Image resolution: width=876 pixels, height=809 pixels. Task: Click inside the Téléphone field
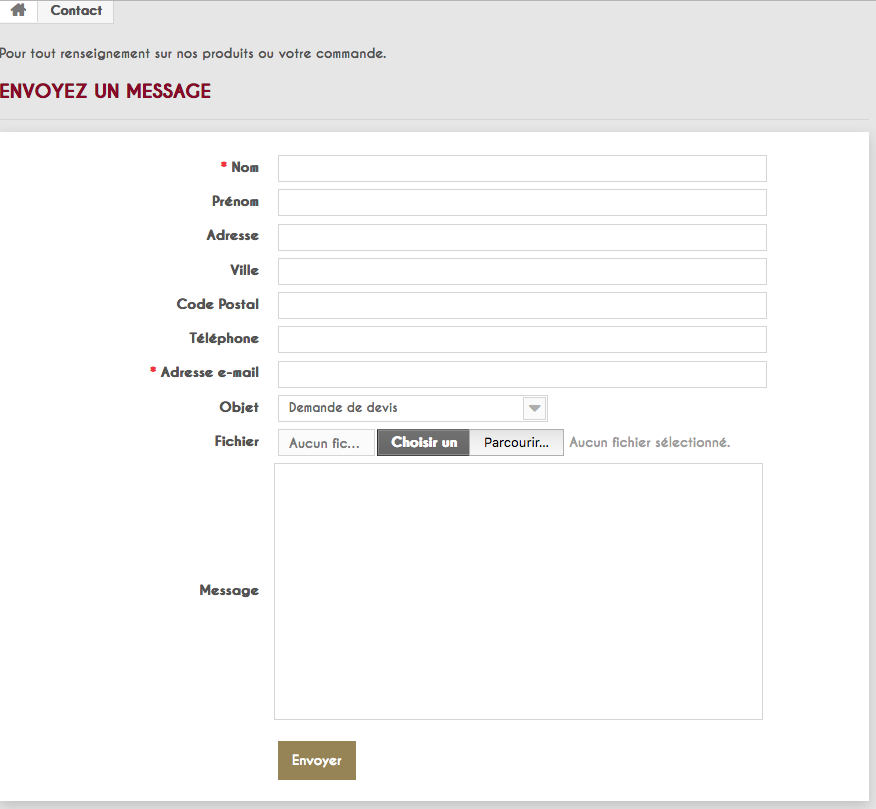(x=522, y=339)
